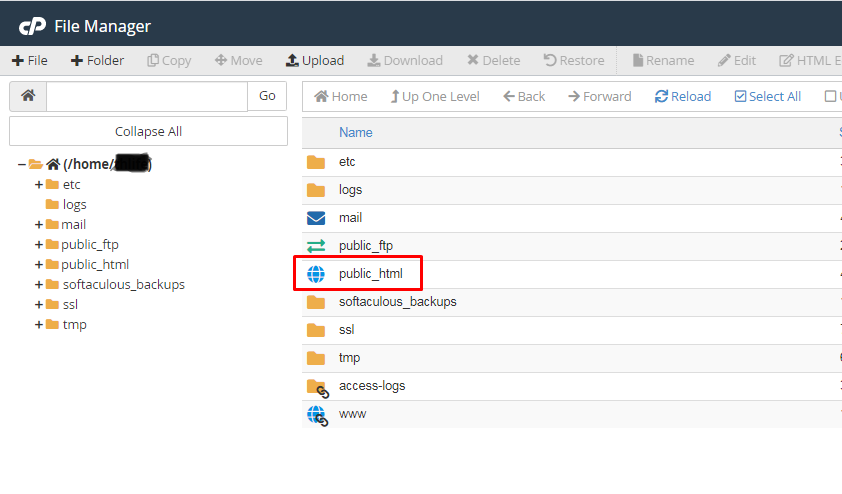
Task: Sort files by Name column header
Action: click(x=355, y=132)
